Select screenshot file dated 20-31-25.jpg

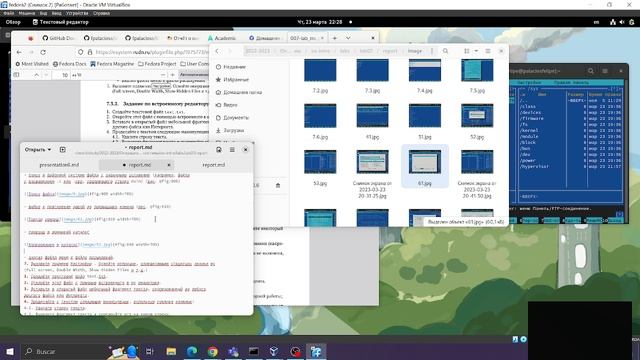click(372, 162)
